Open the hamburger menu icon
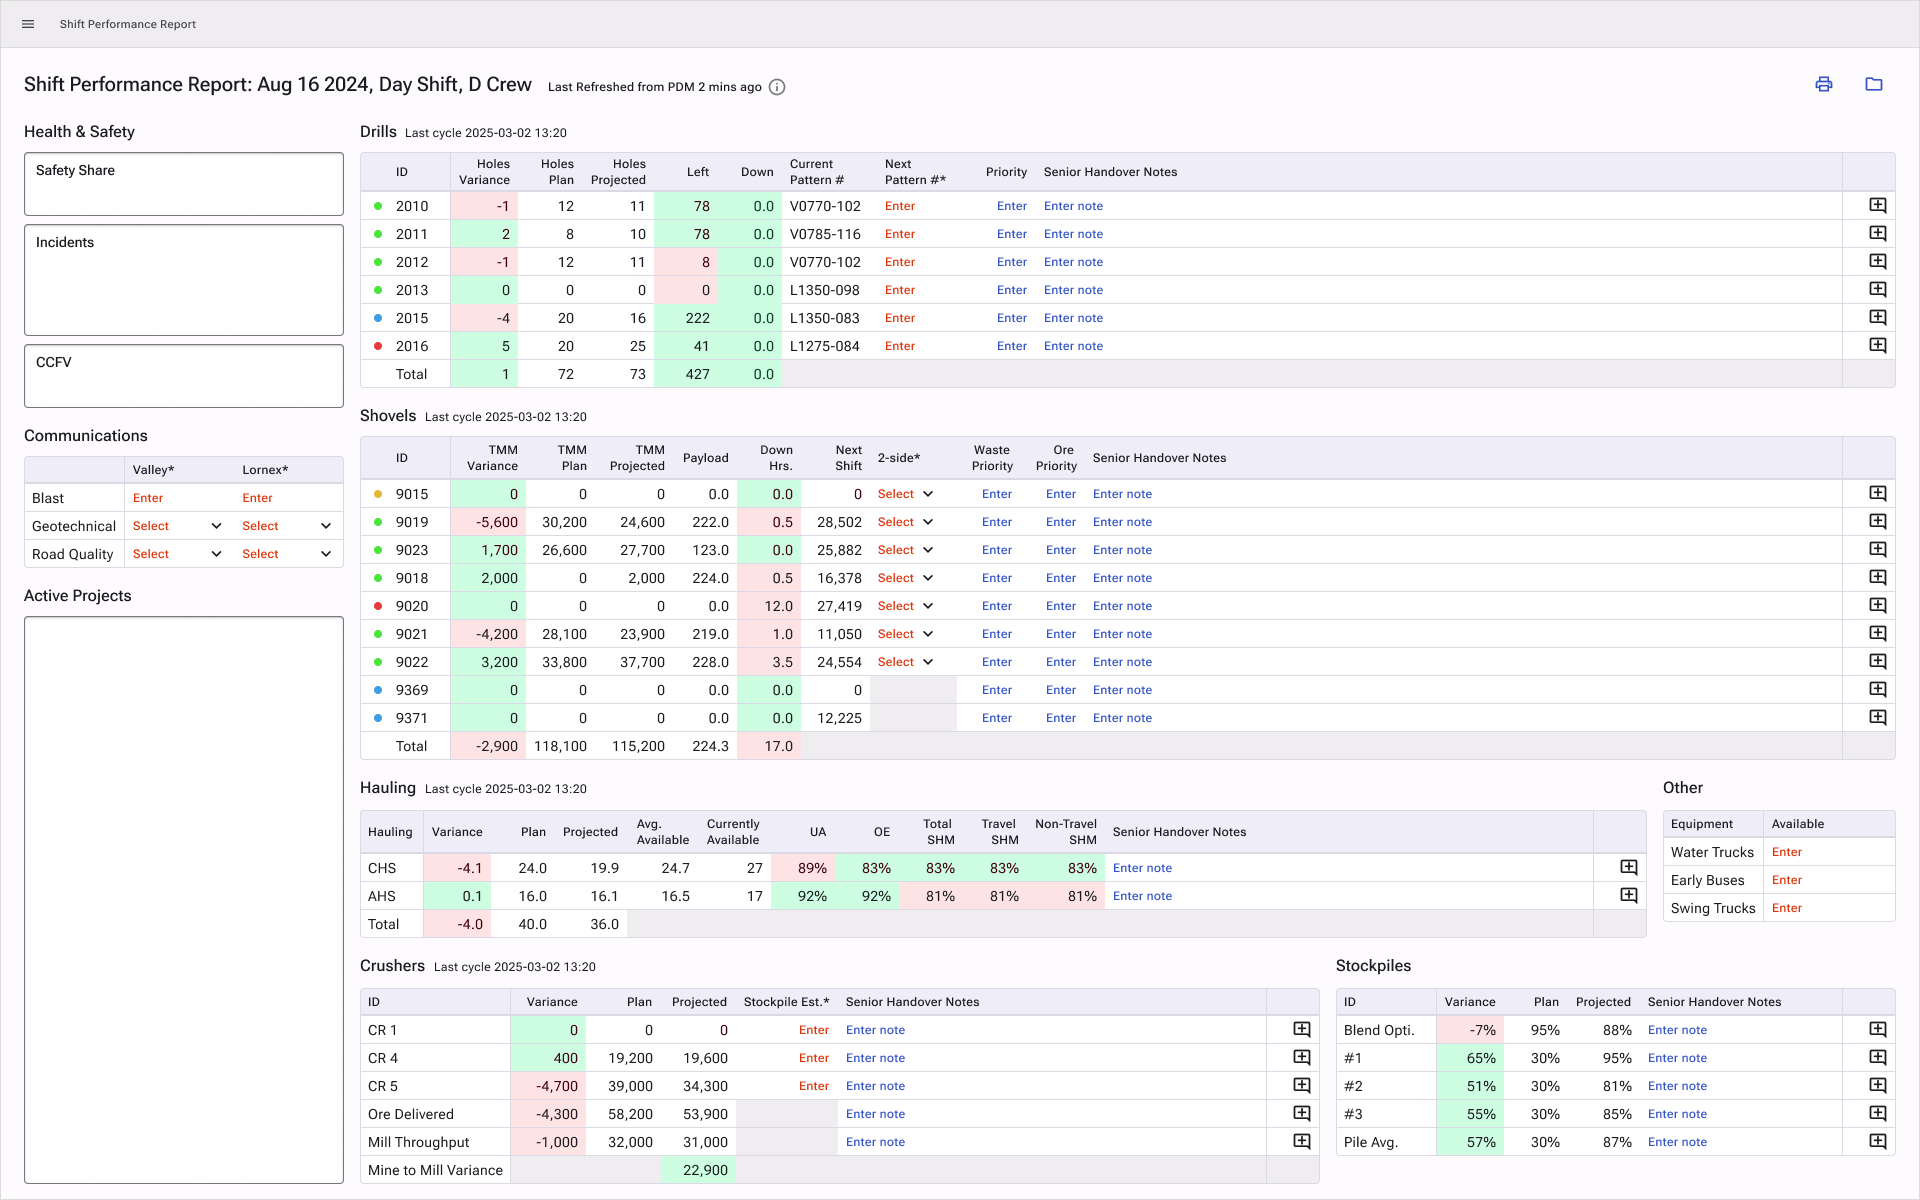This screenshot has width=1920, height=1200. click(28, 24)
